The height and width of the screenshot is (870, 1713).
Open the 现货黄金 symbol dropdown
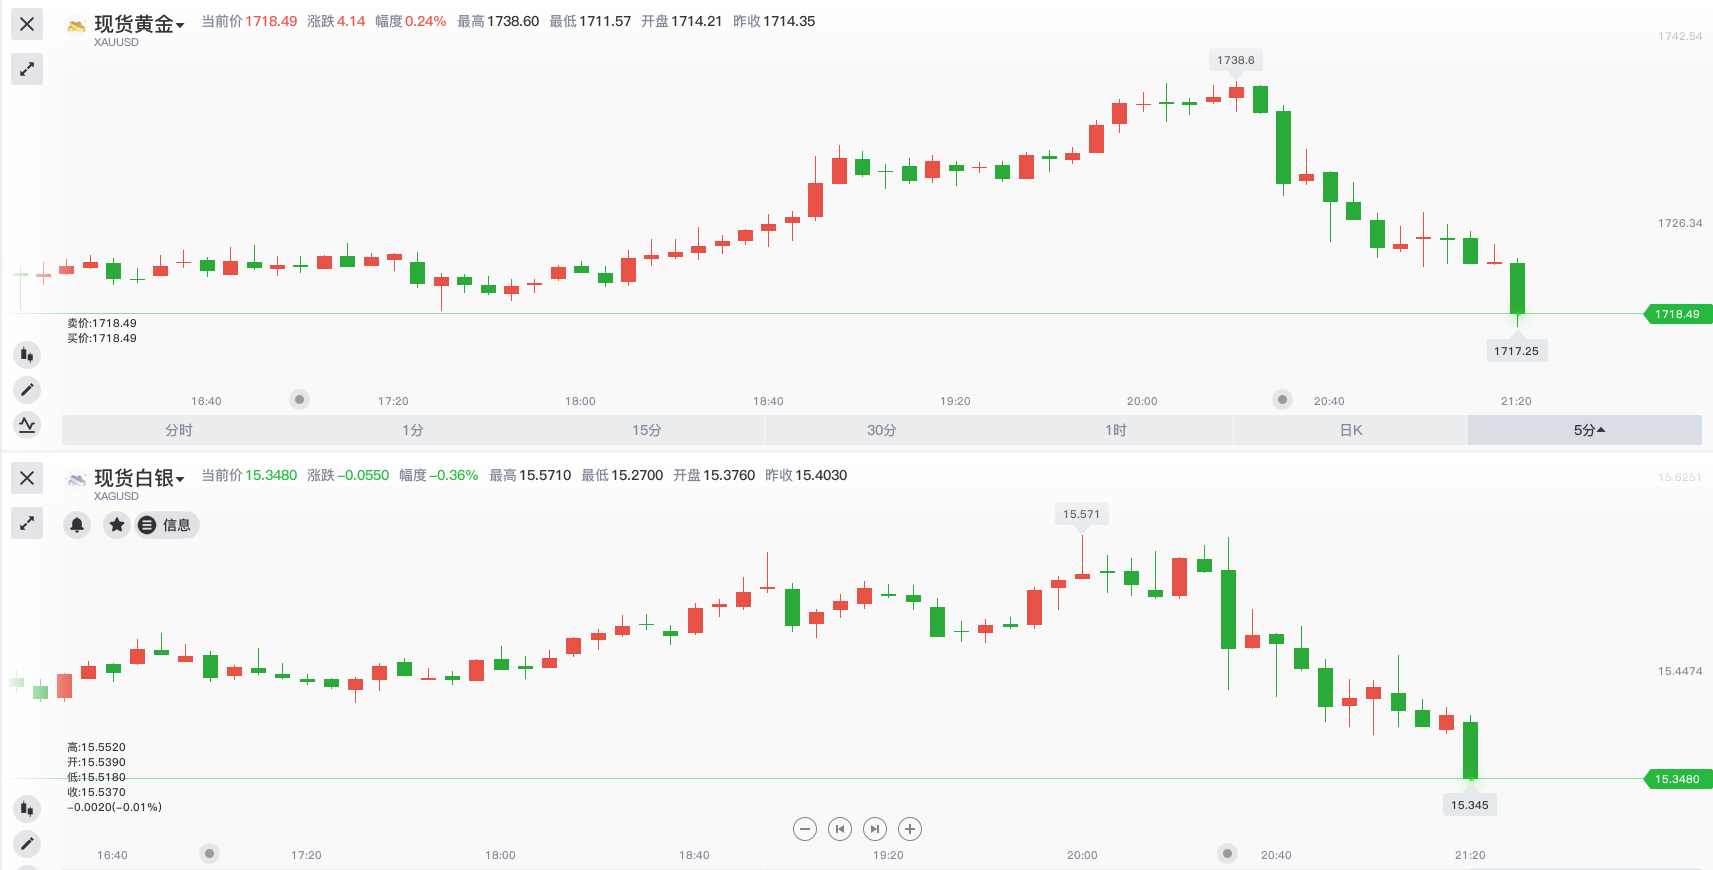pos(139,25)
